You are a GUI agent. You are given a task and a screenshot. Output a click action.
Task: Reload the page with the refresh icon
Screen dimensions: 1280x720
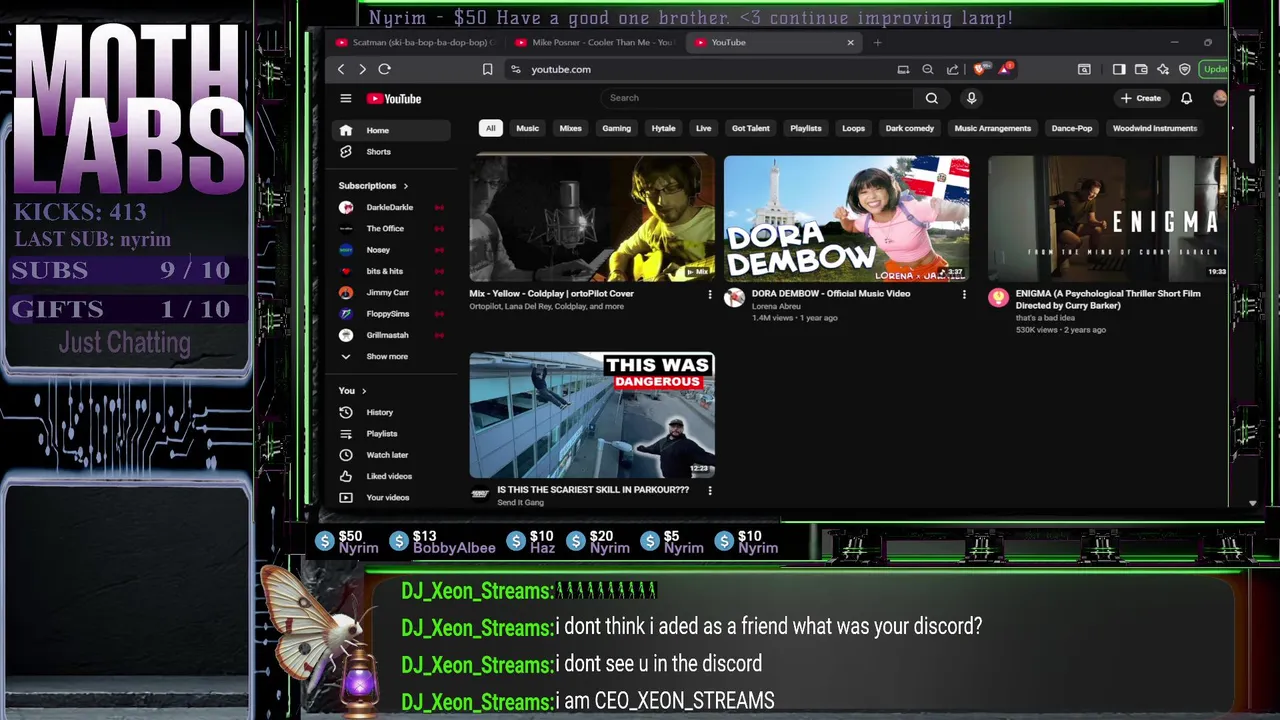[384, 69]
